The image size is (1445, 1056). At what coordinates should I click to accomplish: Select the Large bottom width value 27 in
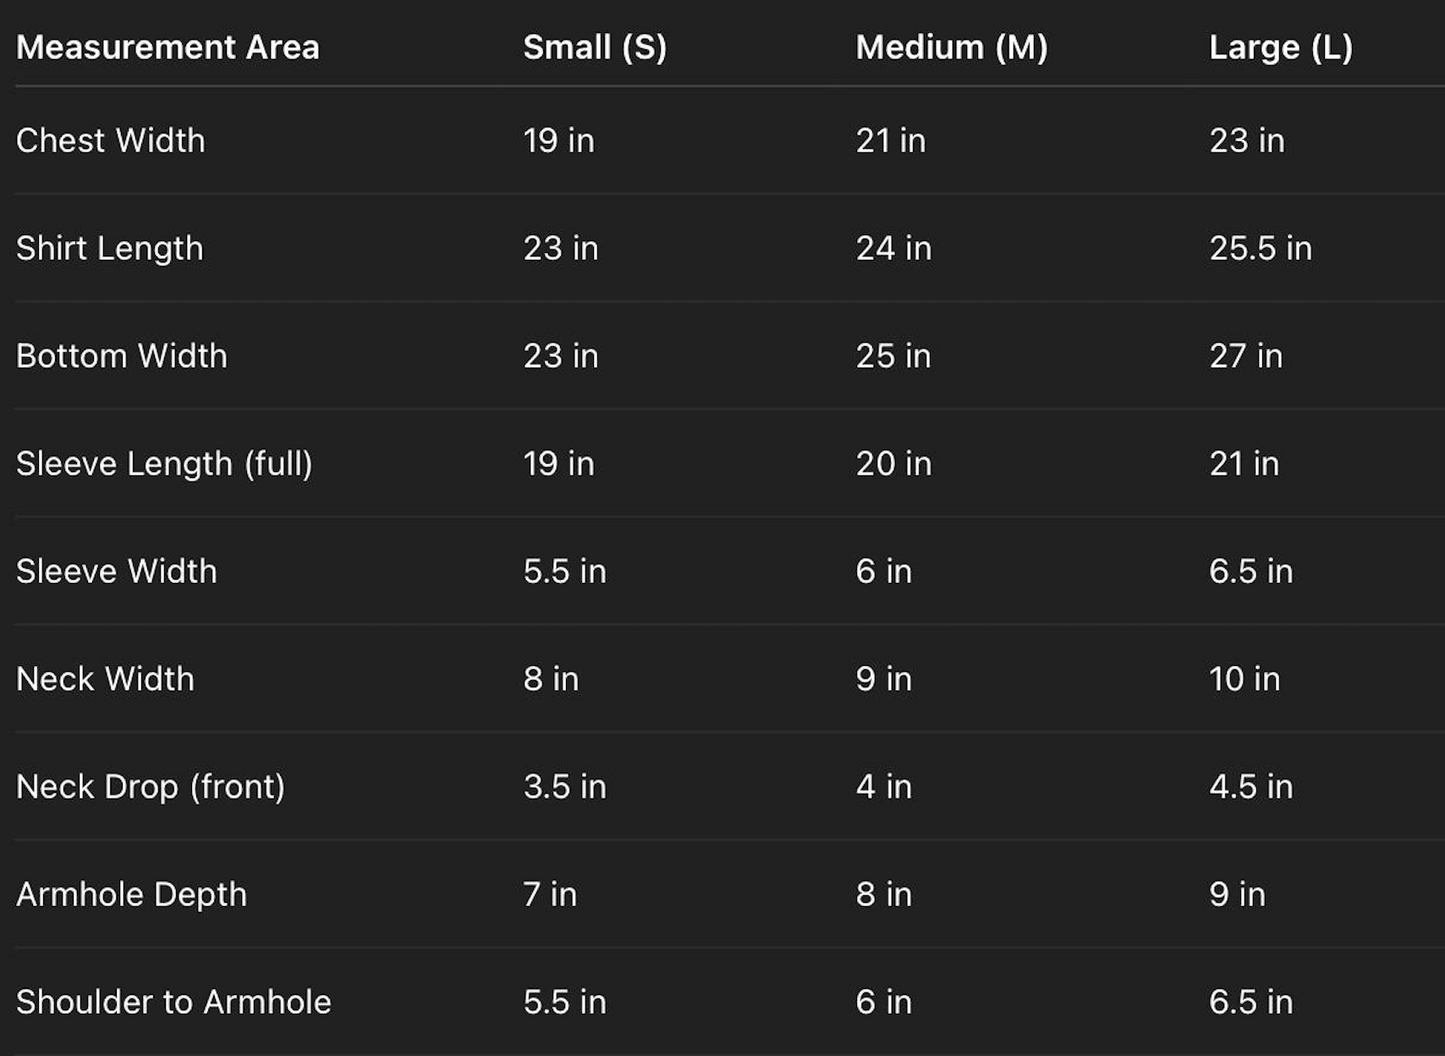(x=1245, y=356)
